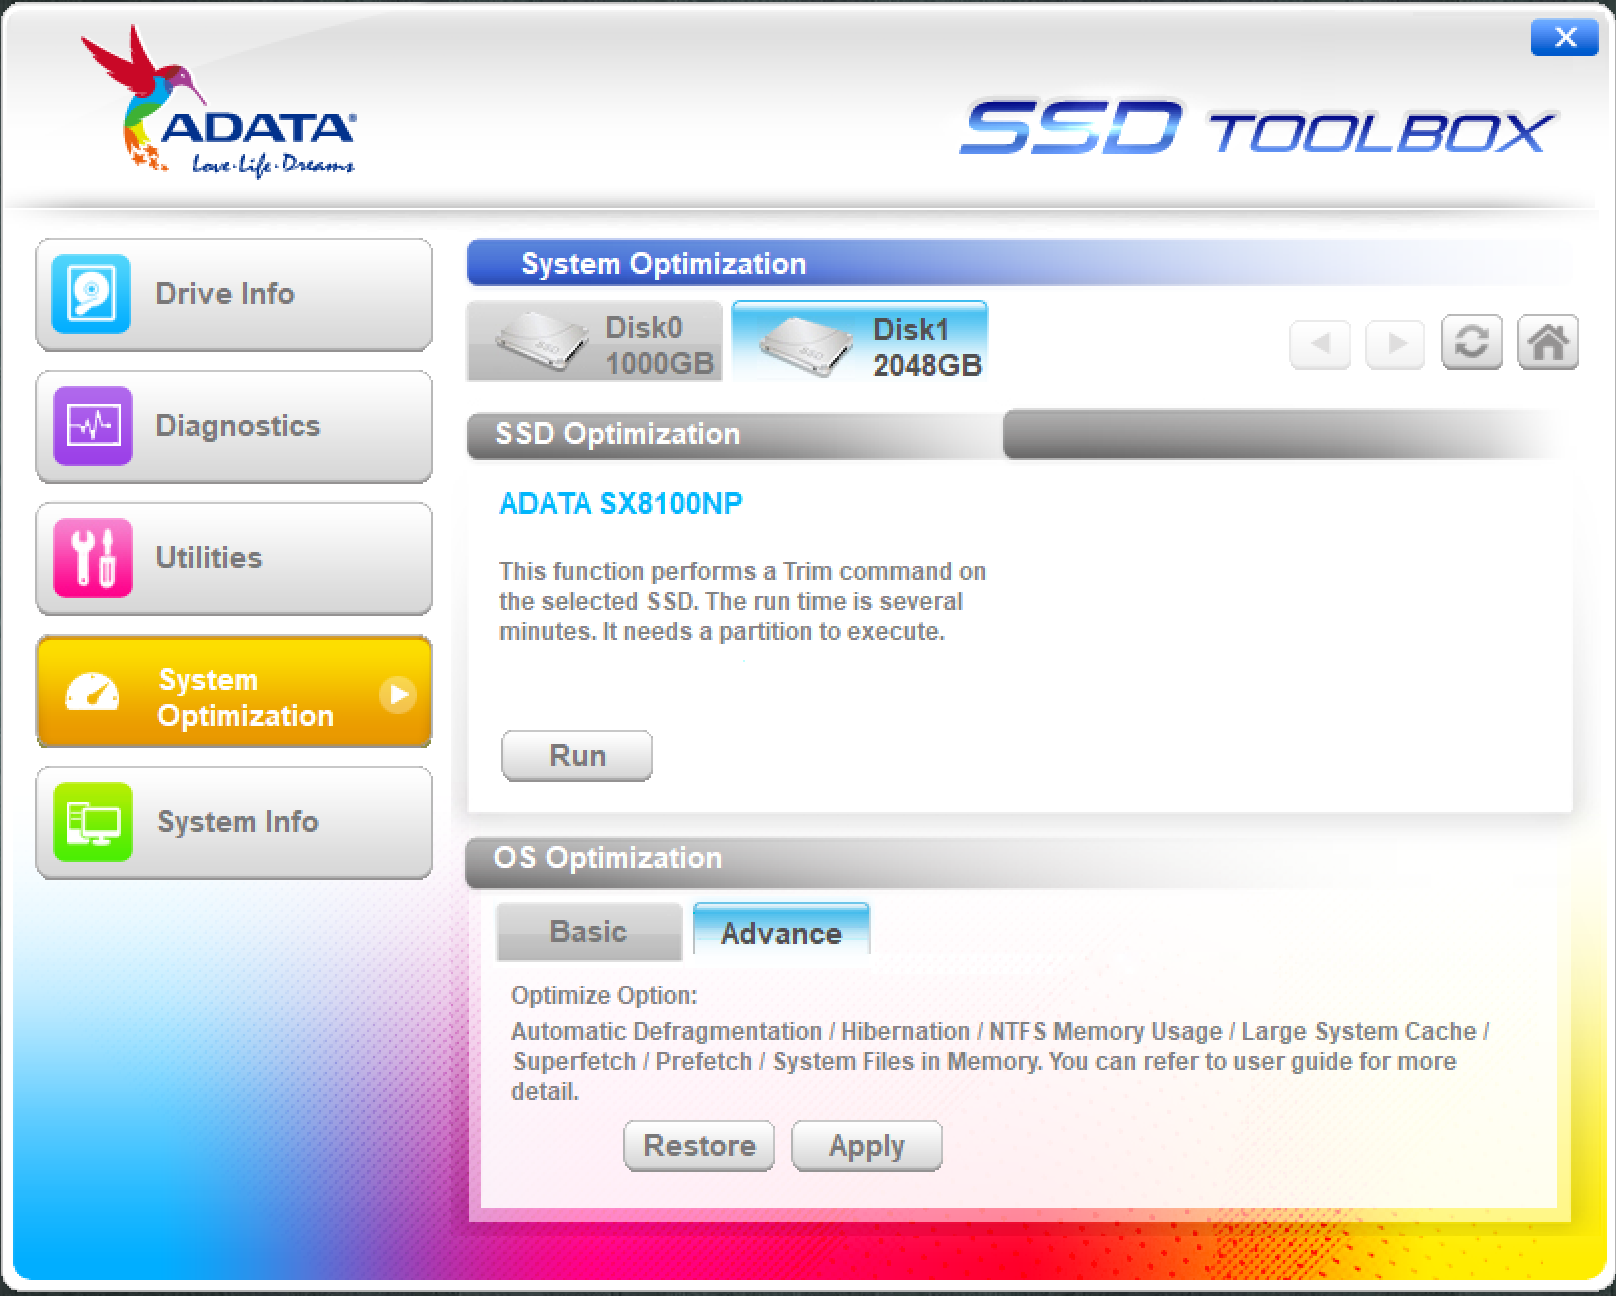Click the ADATA SX8100NP model name
The width and height of the screenshot is (1616, 1296).
pyautogui.click(x=621, y=503)
